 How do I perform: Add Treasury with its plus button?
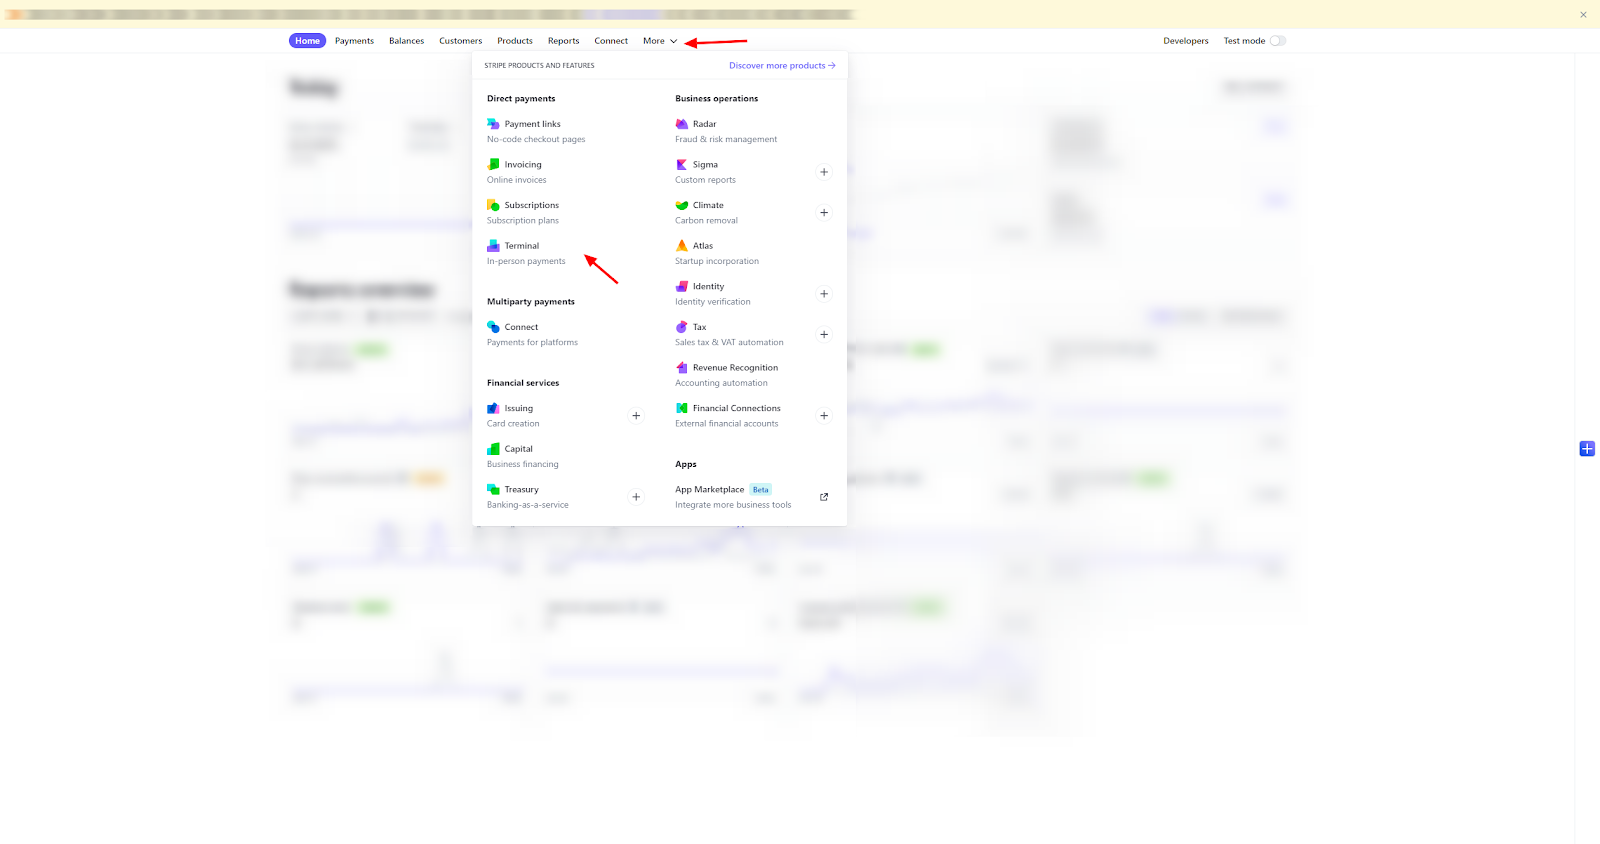click(x=636, y=497)
